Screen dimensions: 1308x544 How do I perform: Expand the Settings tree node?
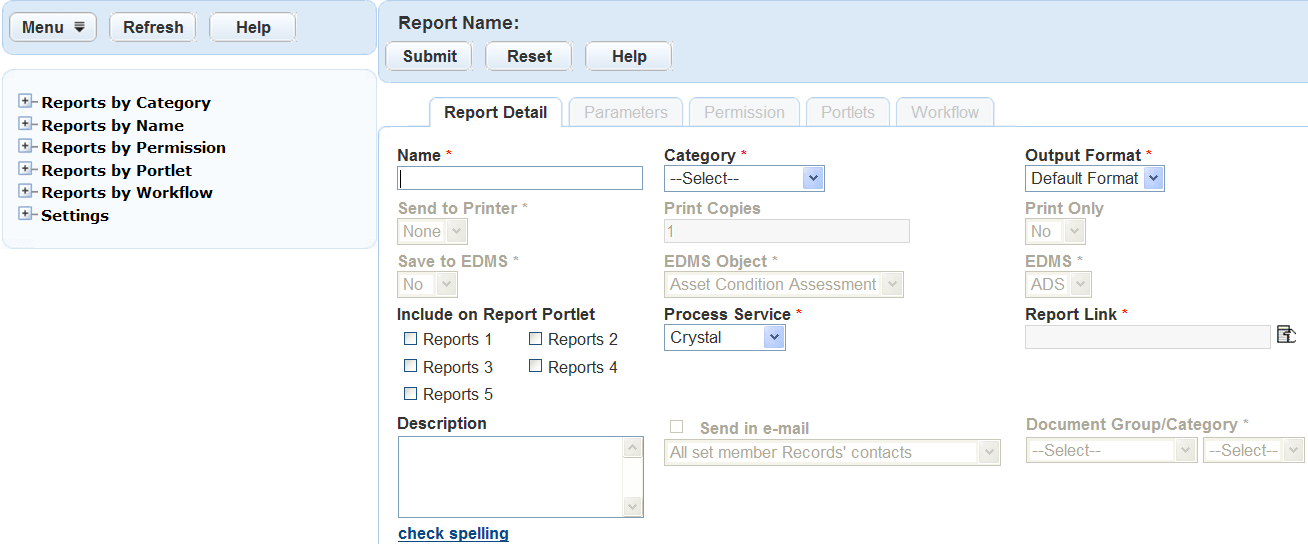[x=26, y=215]
